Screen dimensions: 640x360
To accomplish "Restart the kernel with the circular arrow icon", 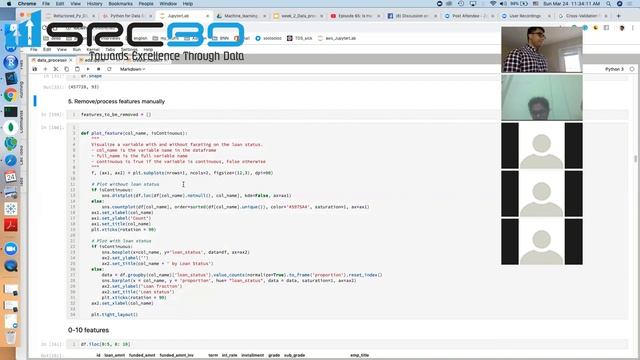I will (x=109, y=69).
